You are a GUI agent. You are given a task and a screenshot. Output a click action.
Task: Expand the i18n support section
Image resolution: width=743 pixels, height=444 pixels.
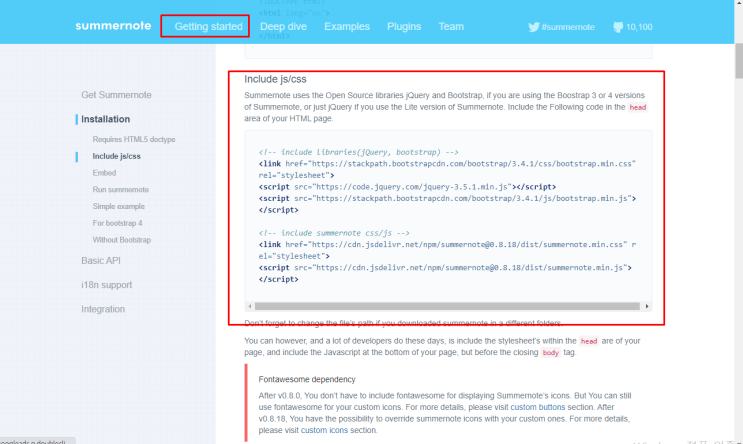(106, 284)
